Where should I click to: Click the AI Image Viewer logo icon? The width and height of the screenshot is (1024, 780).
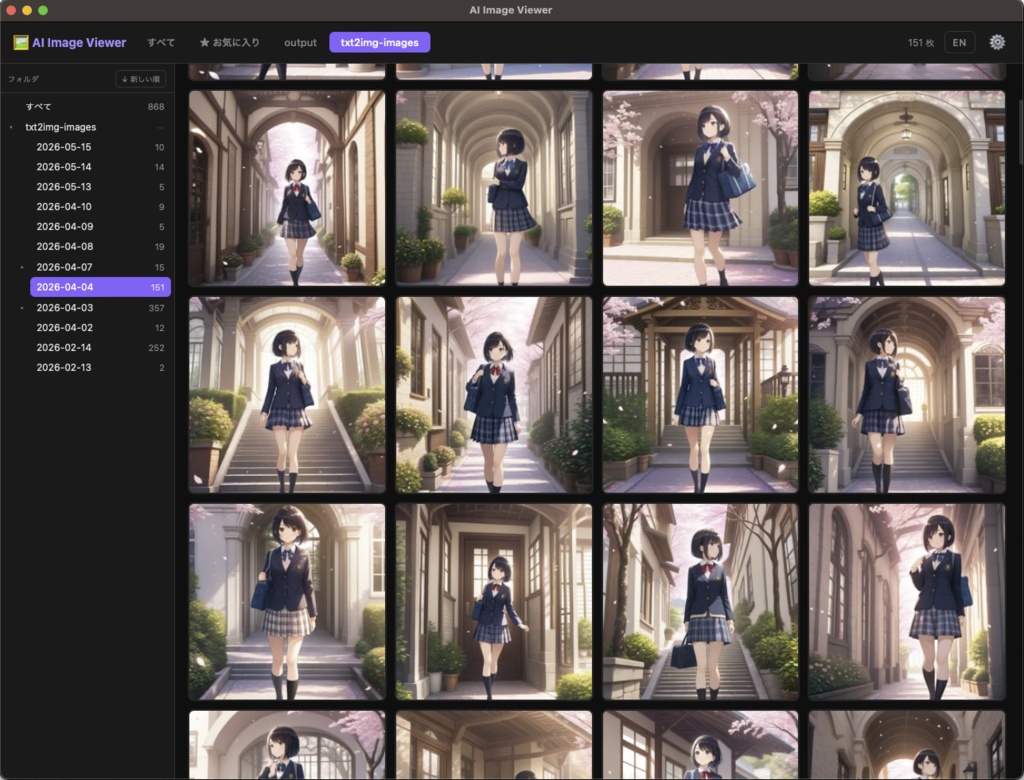click(21, 42)
